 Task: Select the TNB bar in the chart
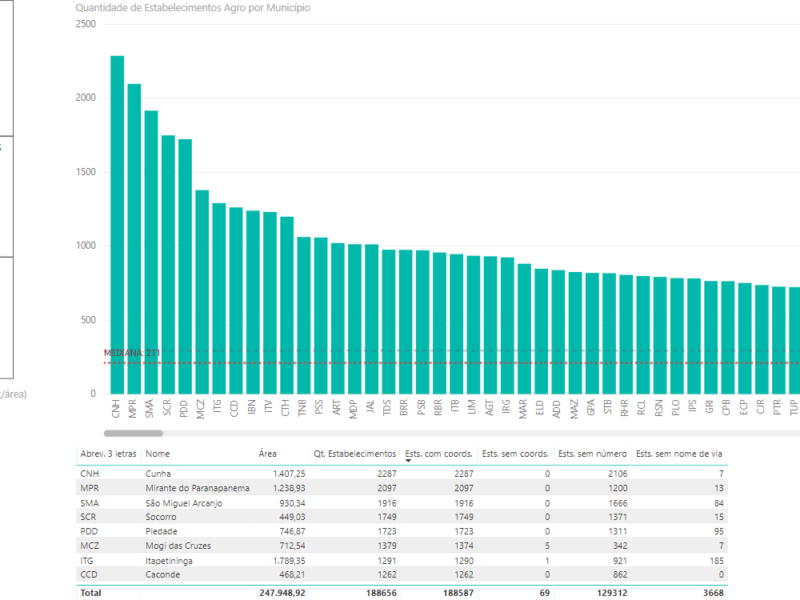pos(304,315)
